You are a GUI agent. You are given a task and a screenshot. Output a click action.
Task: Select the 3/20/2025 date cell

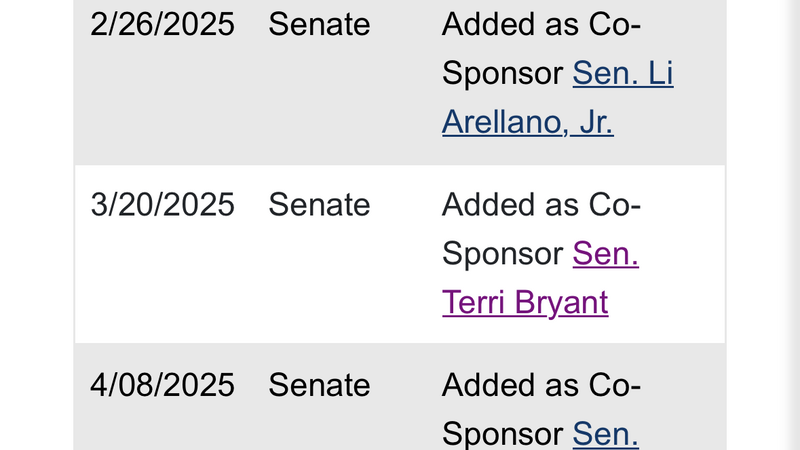tap(162, 205)
